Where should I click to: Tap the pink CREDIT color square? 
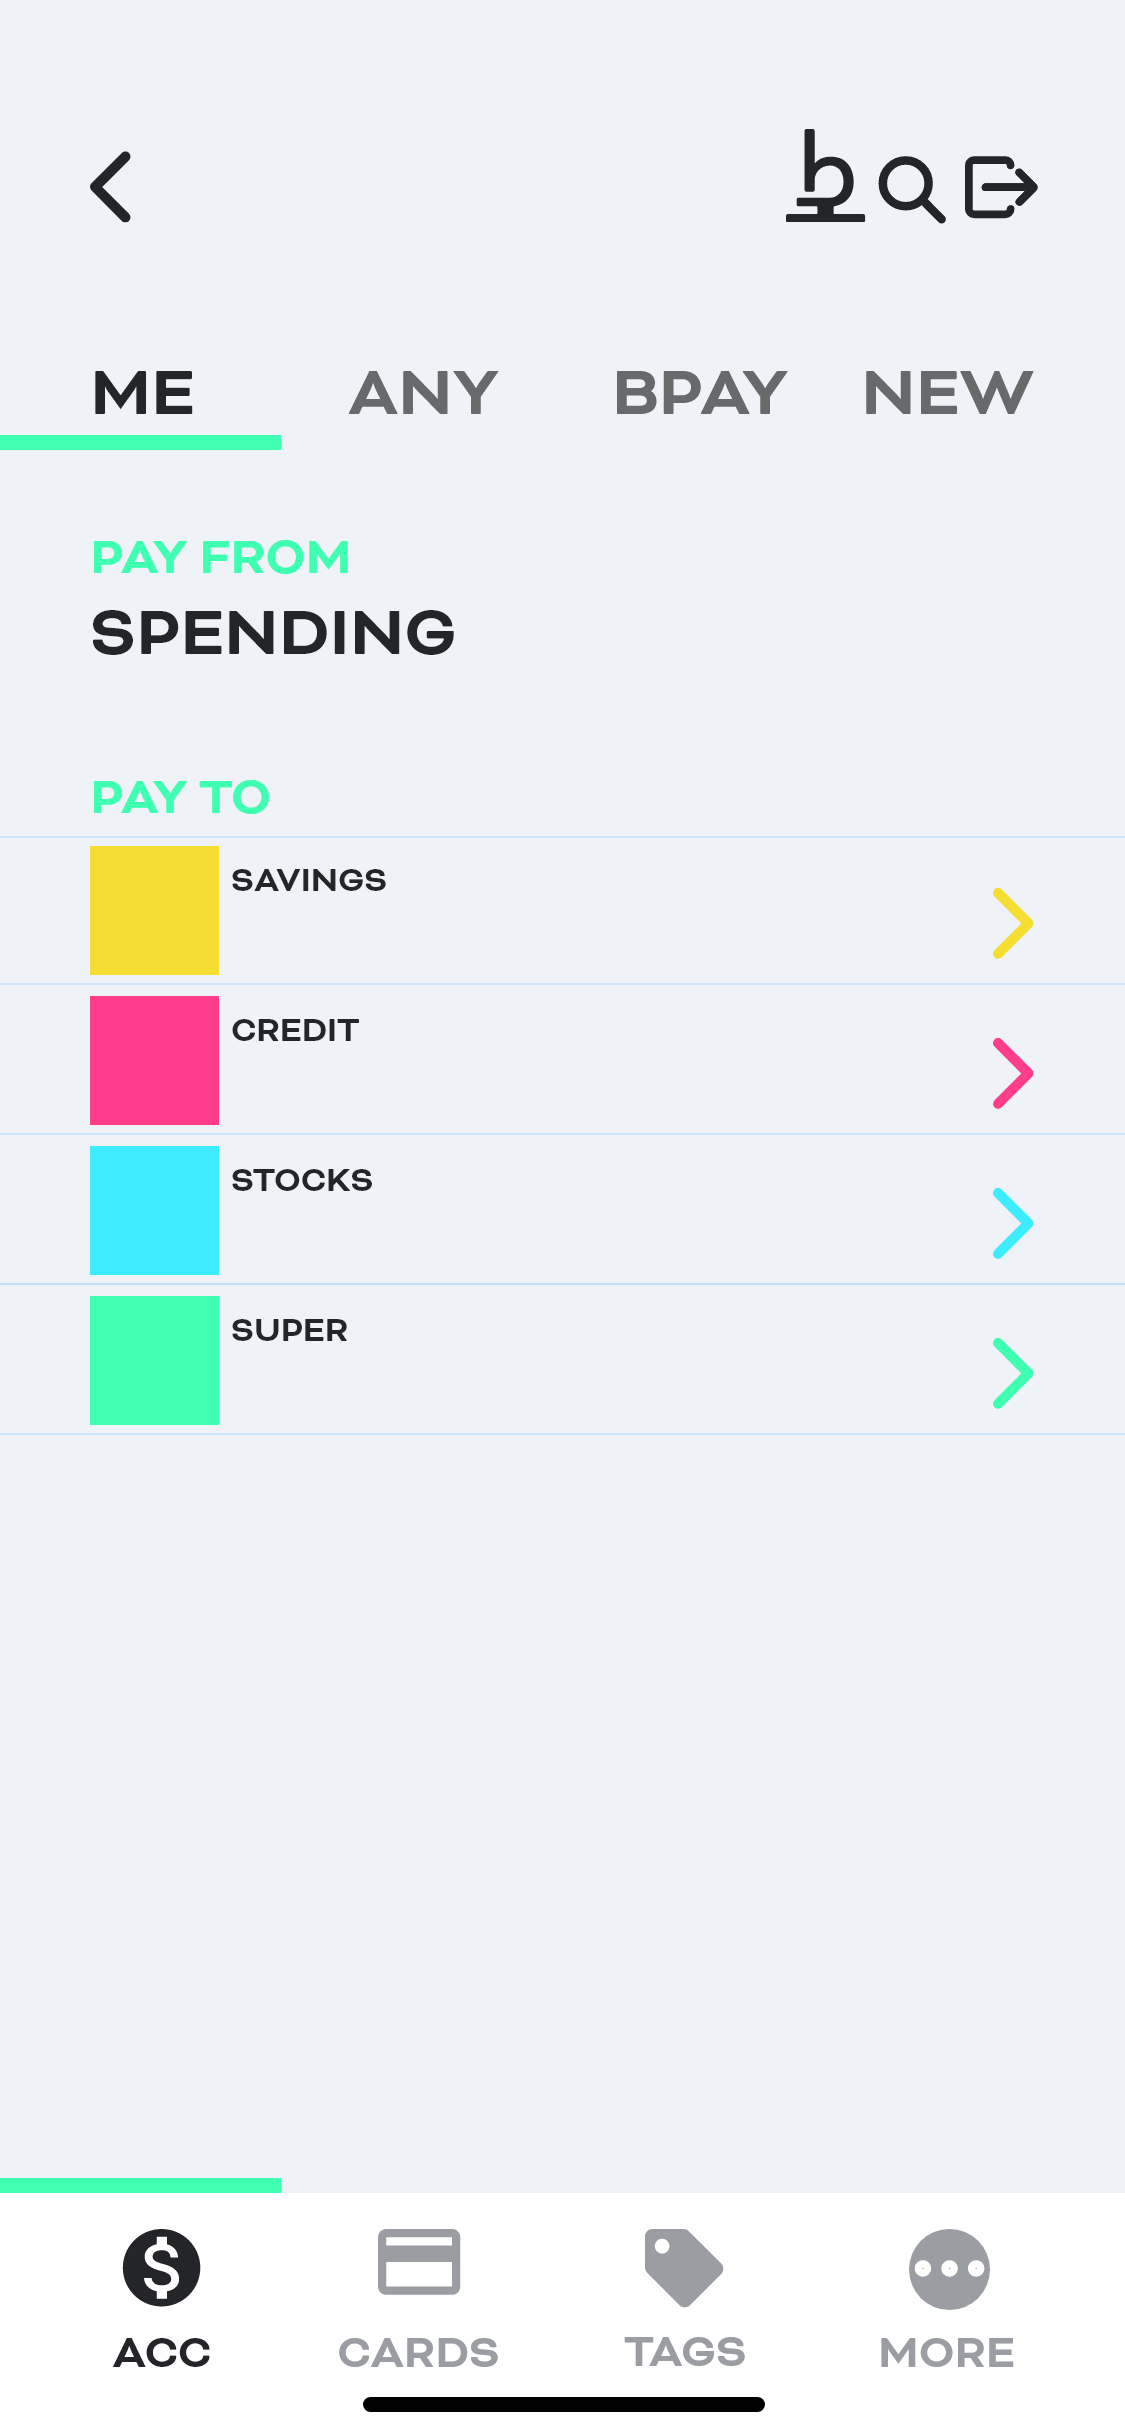click(154, 1060)
